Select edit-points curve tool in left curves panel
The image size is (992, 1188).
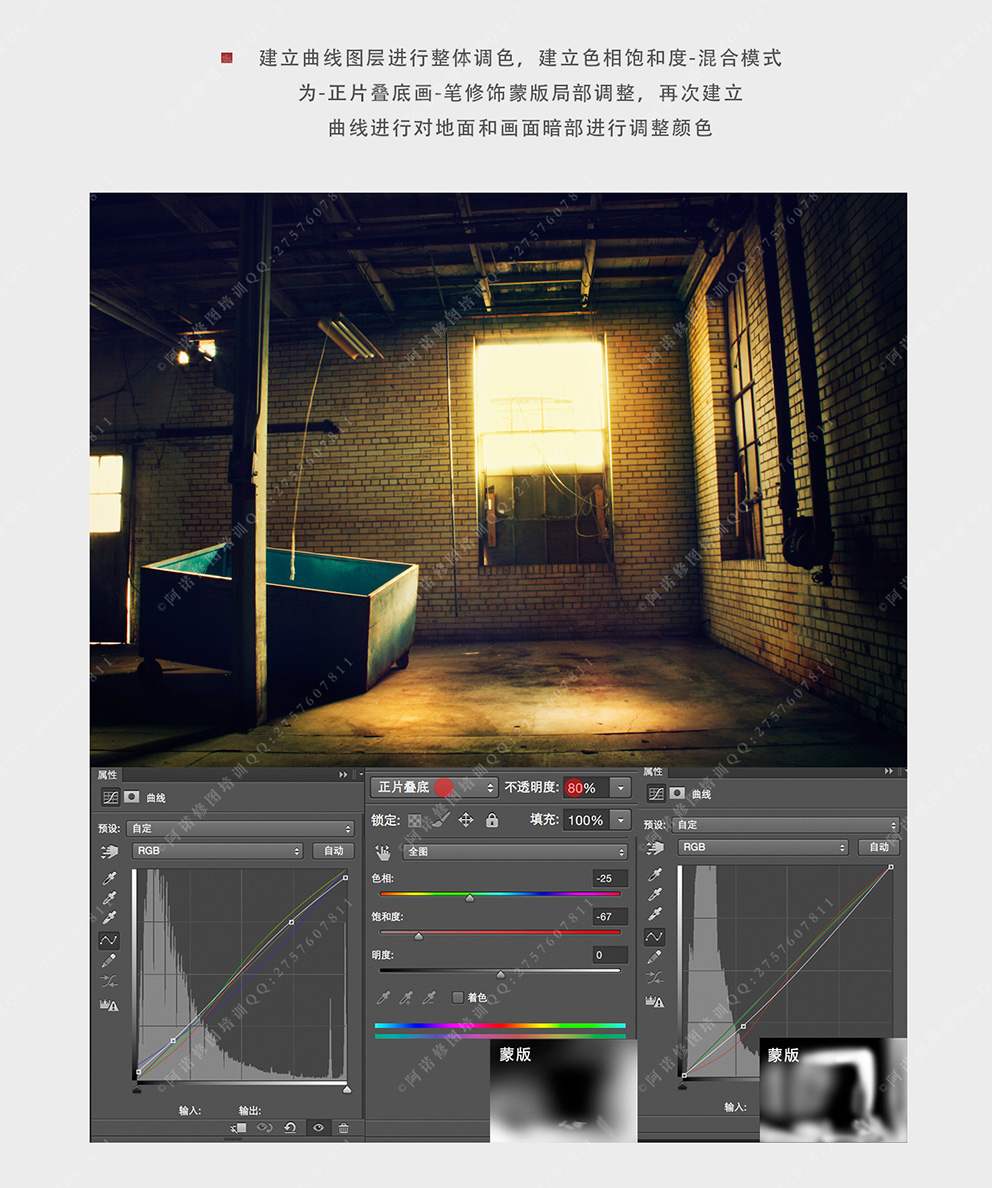[108, 939]
